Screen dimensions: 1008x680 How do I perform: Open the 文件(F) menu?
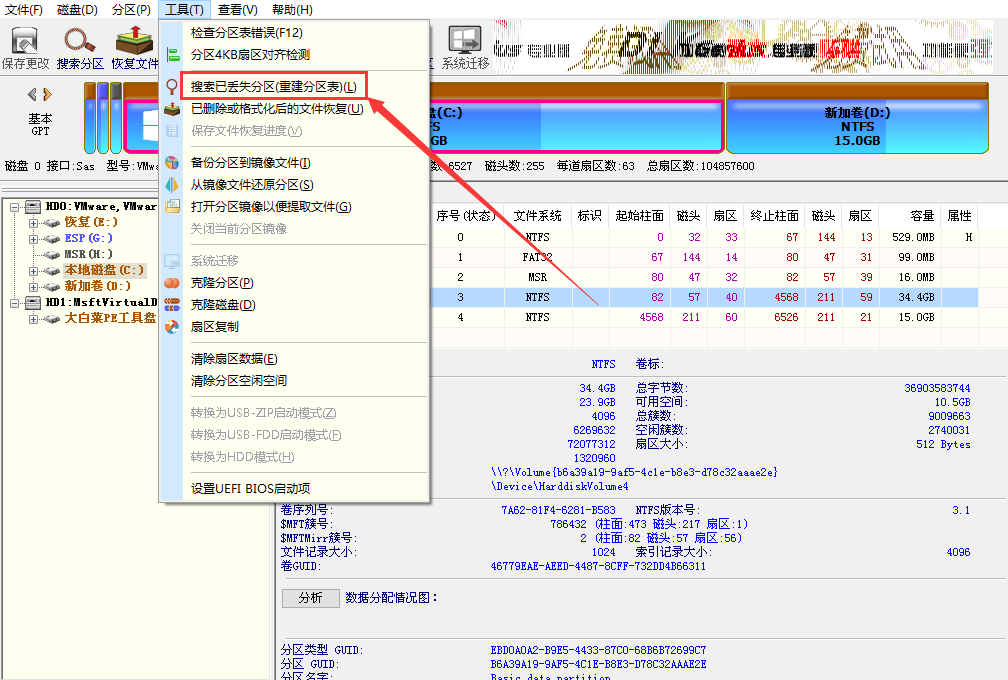pyautogui.click(x=24, y=10)
